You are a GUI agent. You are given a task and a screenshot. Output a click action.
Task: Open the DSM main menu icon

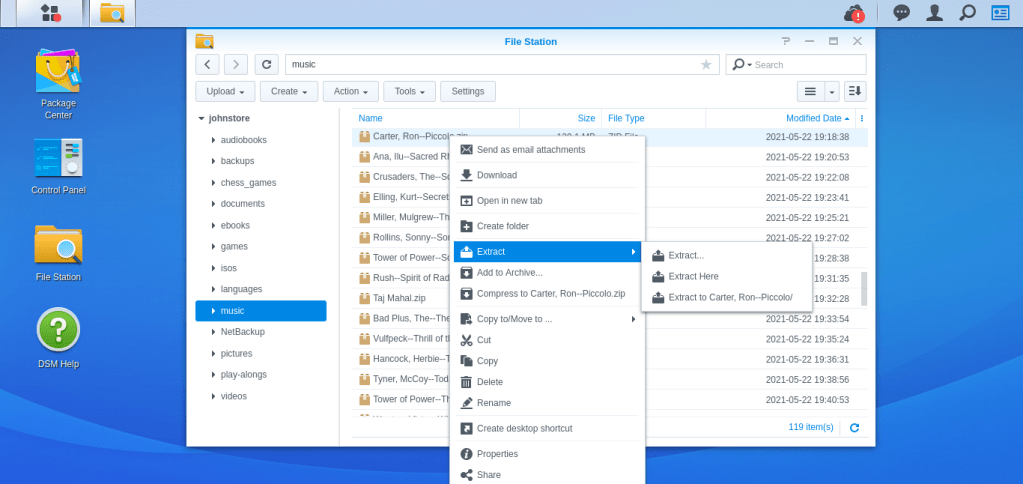[52, 13]
